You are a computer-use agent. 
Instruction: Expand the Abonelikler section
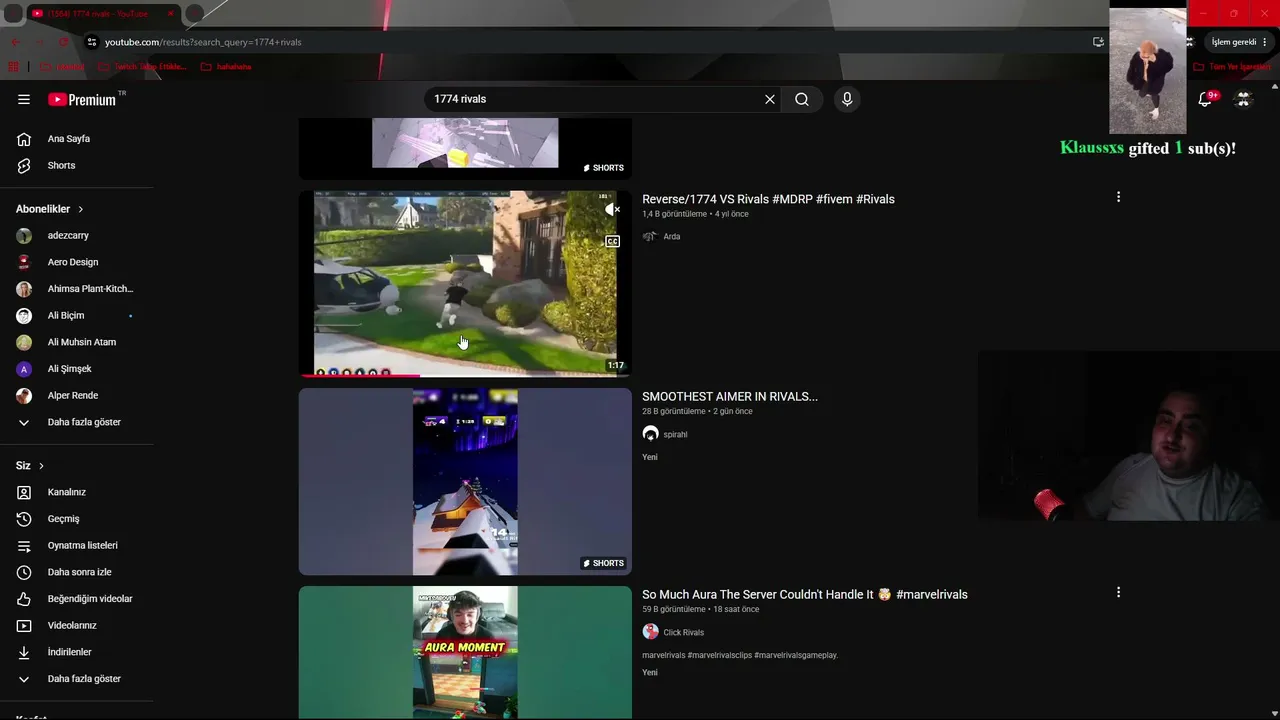click(50, 209)
